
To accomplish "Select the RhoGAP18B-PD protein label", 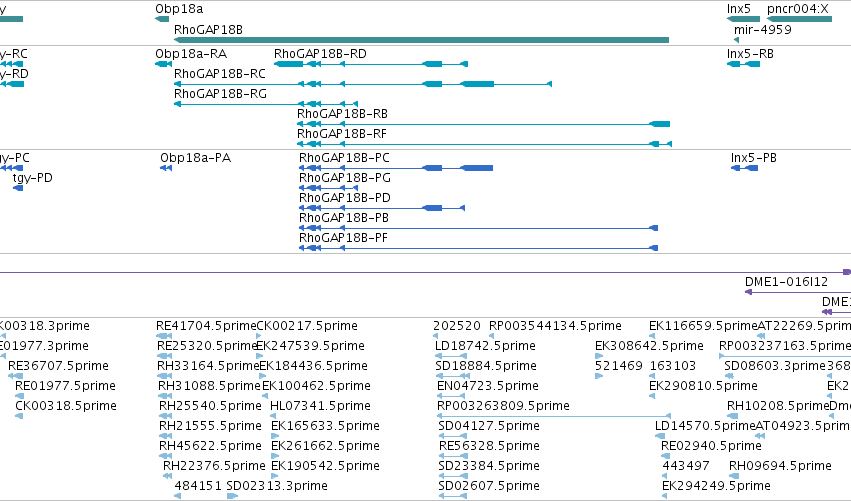I will pos(345,198).
